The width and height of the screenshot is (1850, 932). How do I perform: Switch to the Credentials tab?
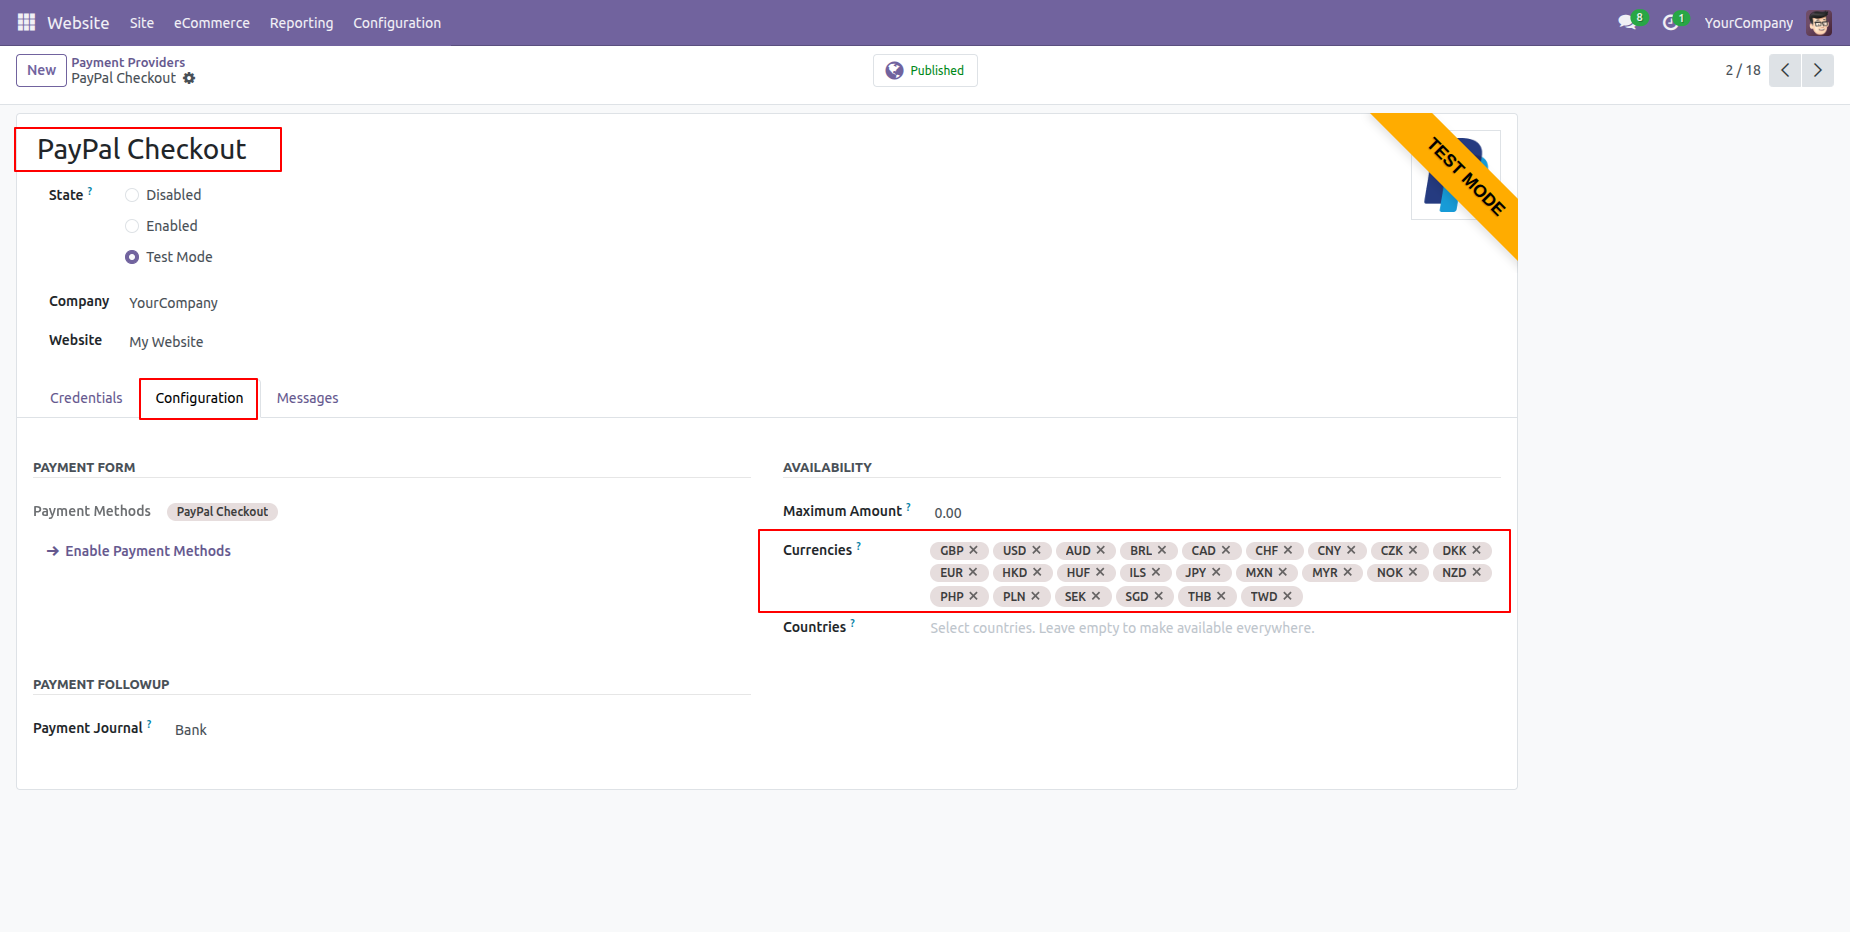pyautogui.click(x=86, y=398)
